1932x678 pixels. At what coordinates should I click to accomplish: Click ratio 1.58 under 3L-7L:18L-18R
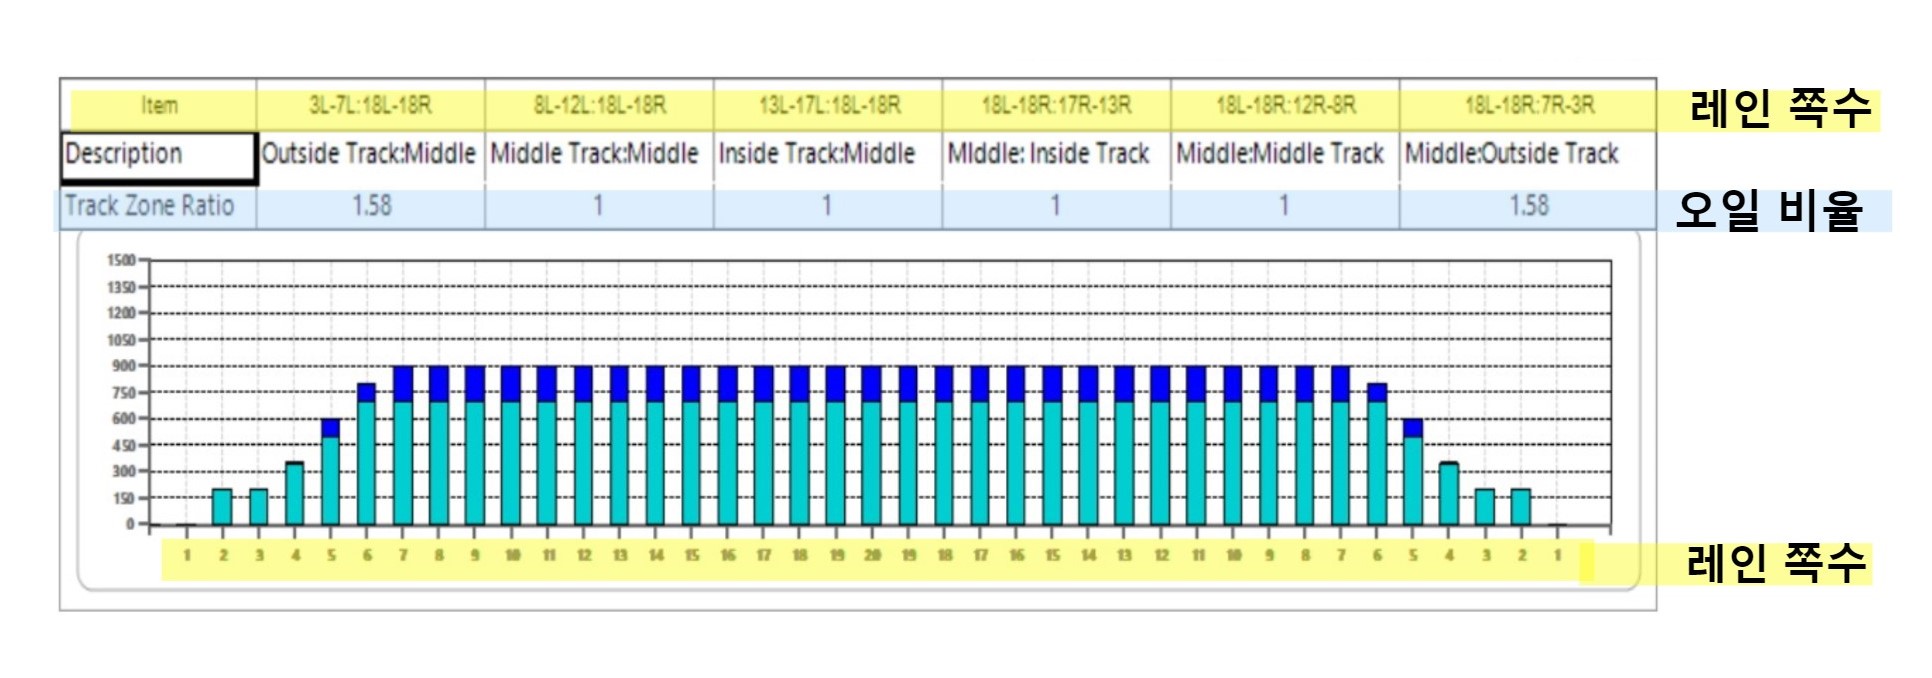(371, 207)
